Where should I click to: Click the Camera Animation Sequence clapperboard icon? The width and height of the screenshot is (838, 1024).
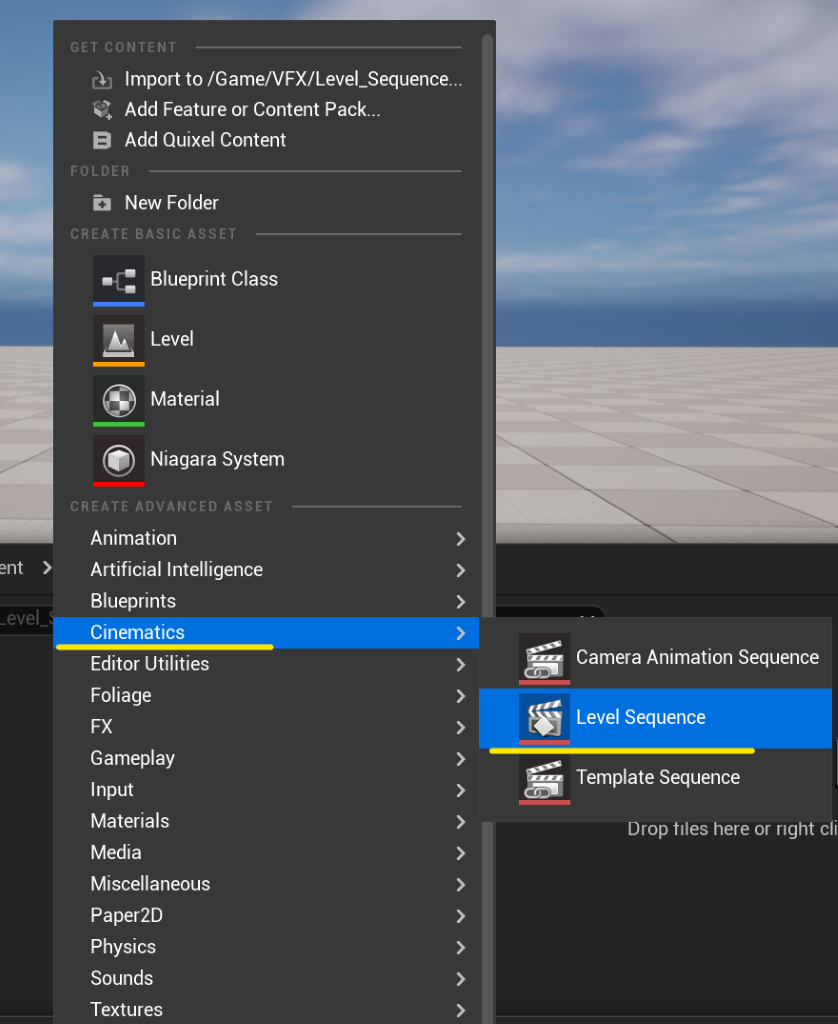tap(545, 659)
